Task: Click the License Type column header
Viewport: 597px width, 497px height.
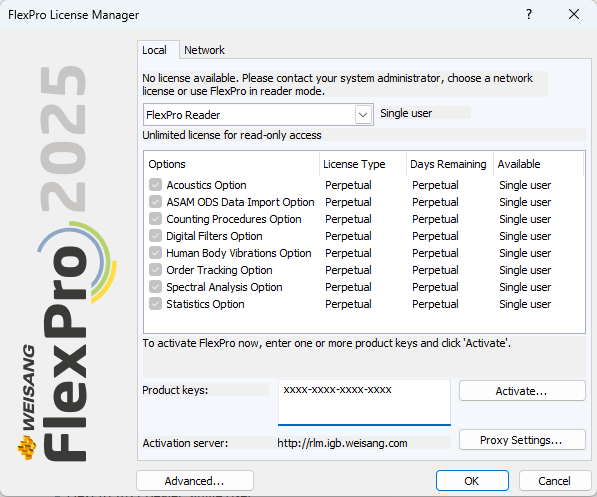Action: coord(363,164)
